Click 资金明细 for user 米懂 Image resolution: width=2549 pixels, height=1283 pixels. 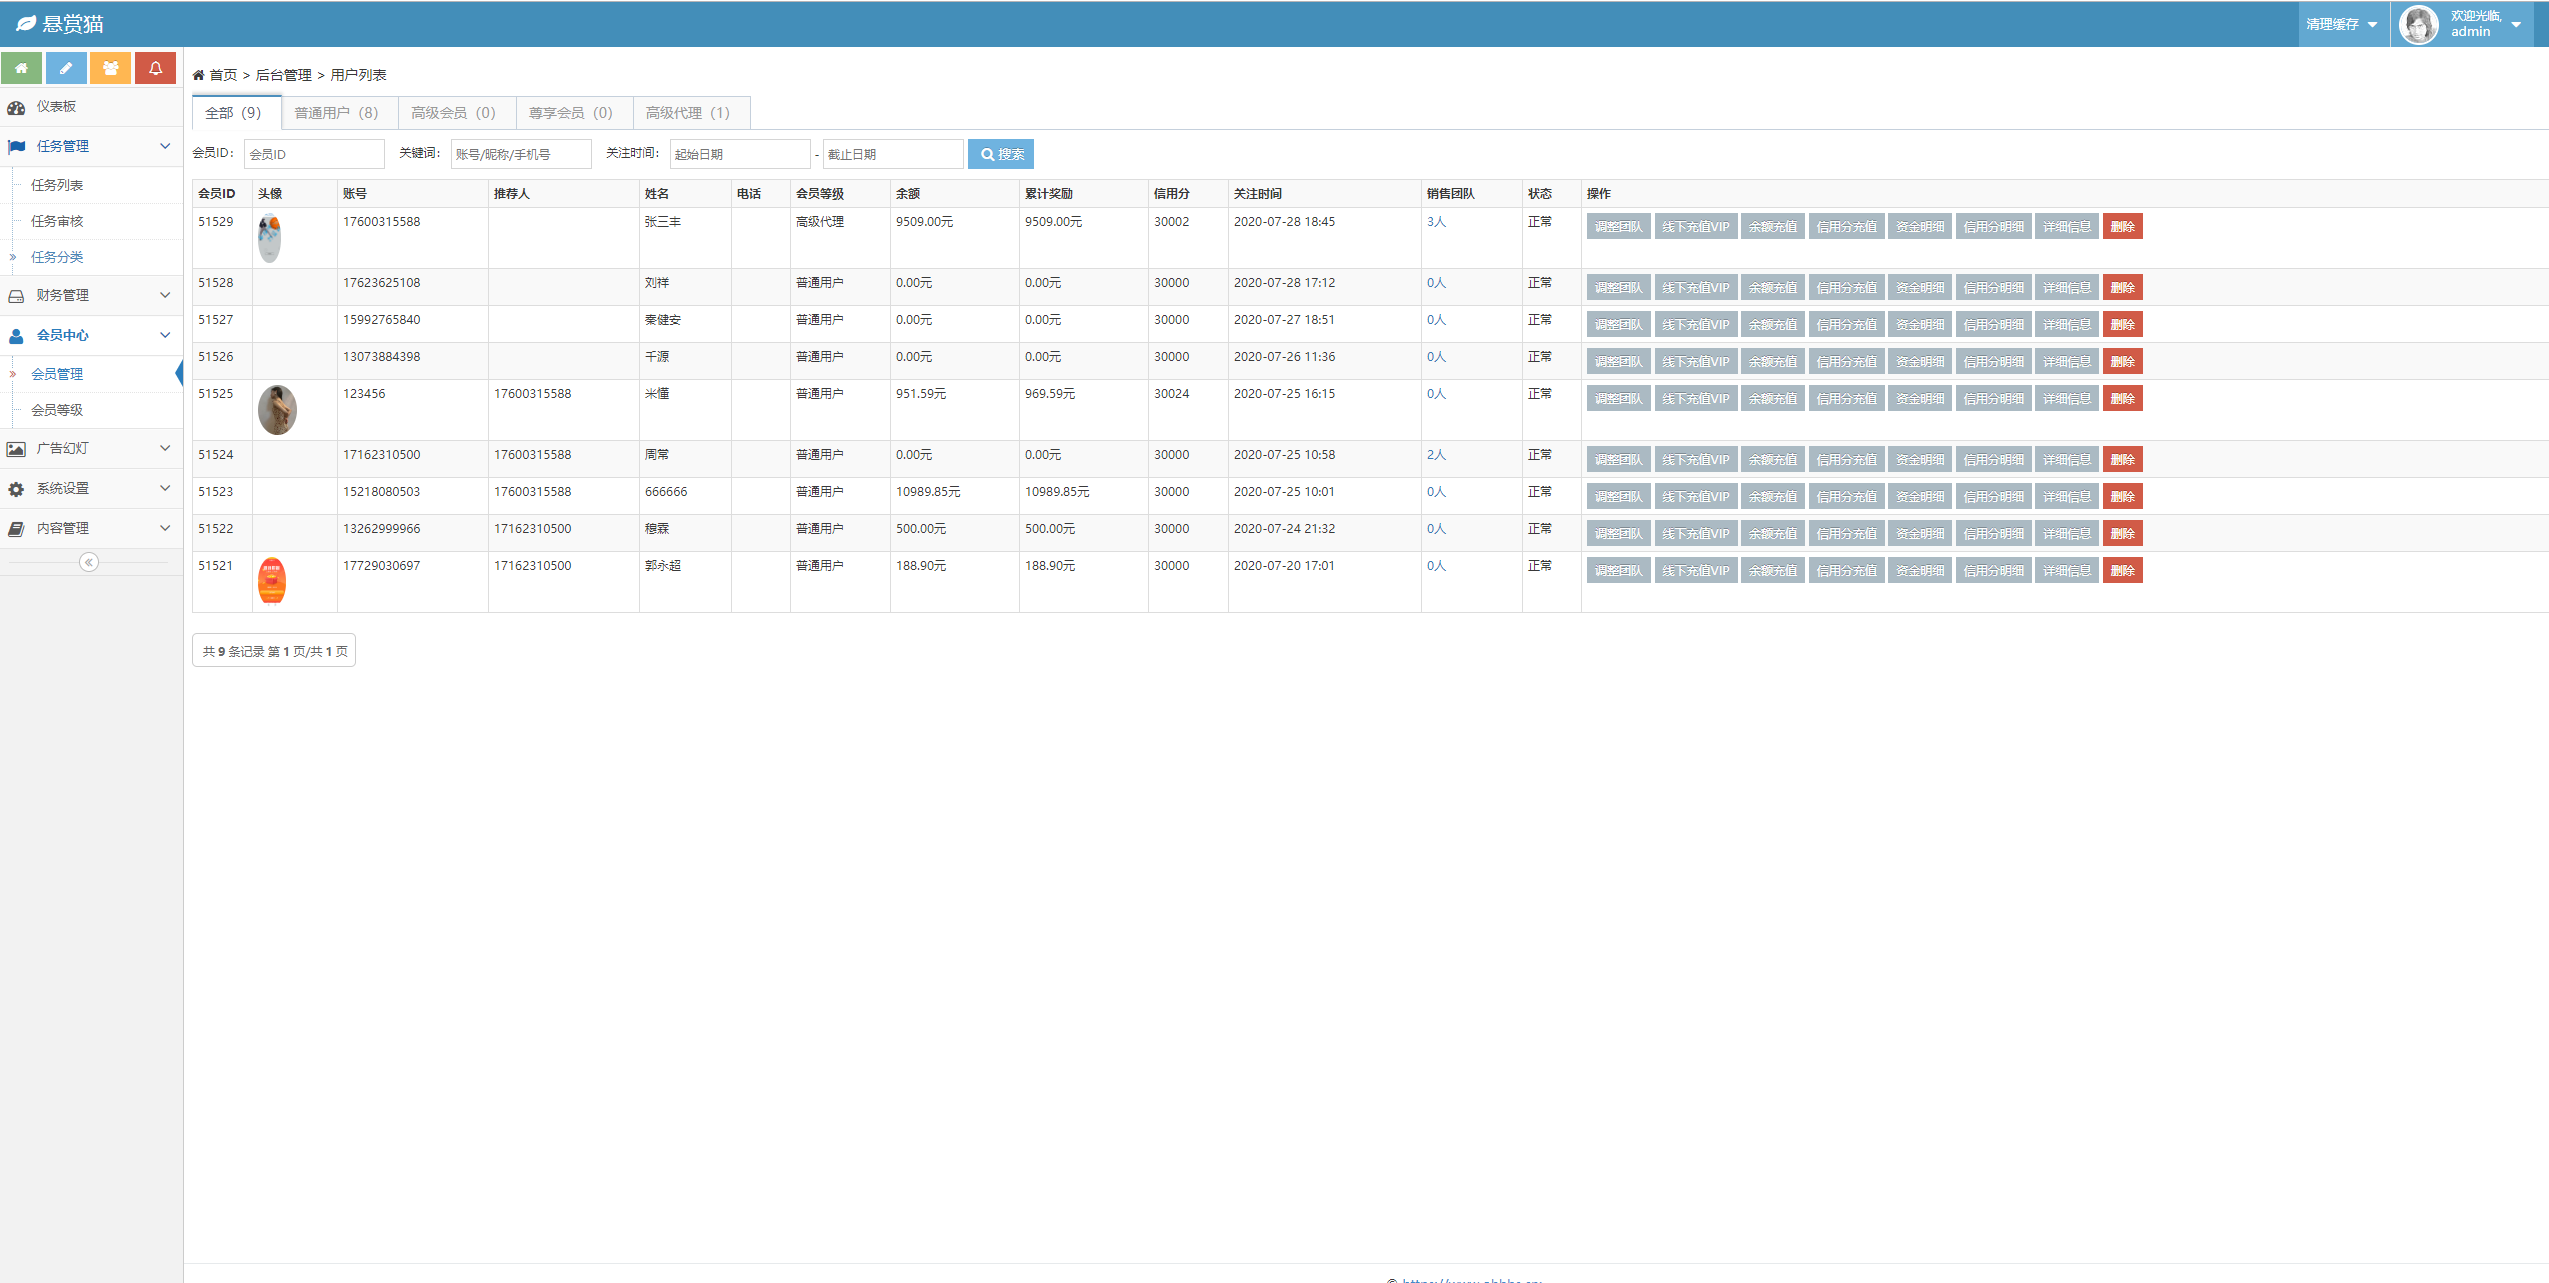(x=1920, y=399)
